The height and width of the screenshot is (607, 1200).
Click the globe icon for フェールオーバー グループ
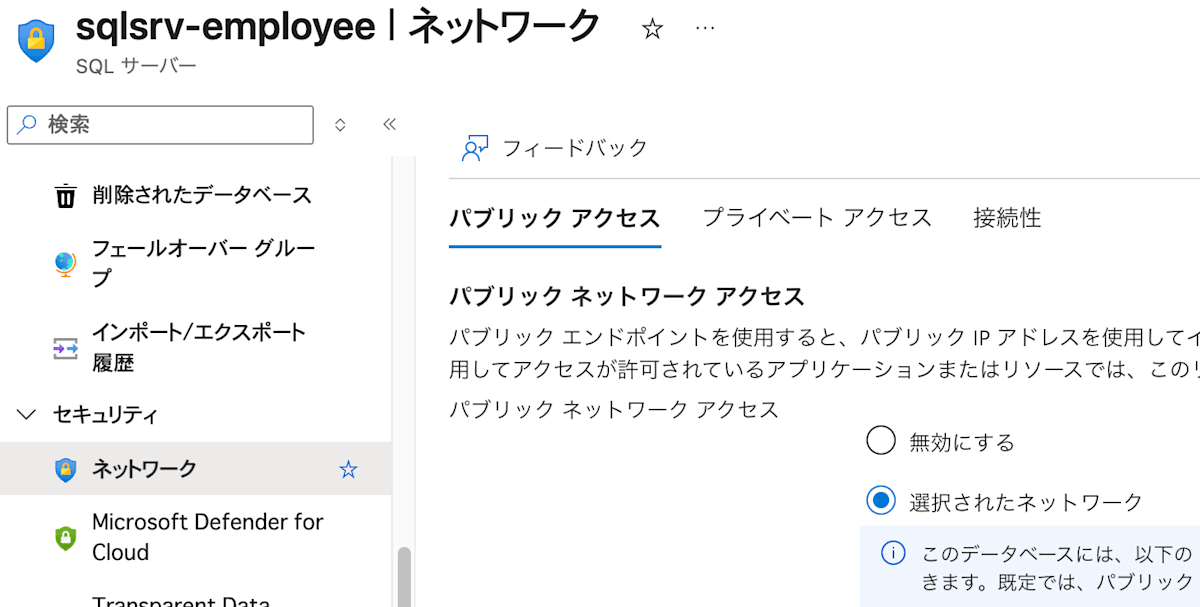coord(65,264)
